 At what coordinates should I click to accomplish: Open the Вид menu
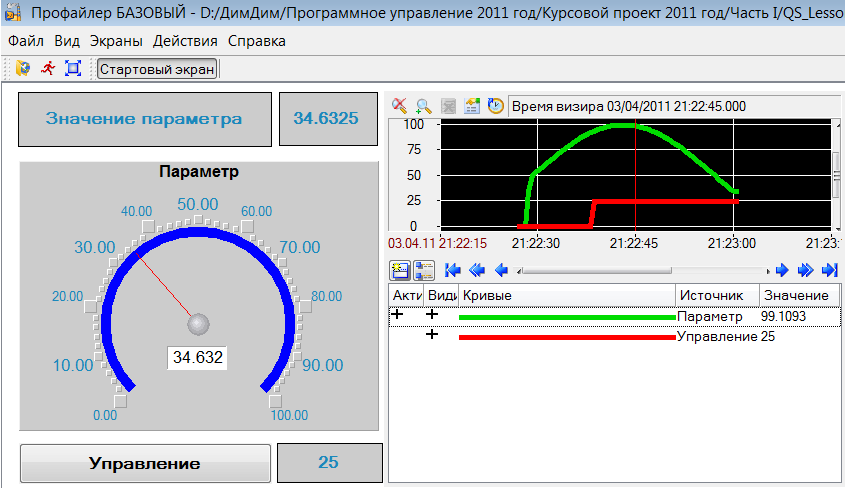[67, 41]
